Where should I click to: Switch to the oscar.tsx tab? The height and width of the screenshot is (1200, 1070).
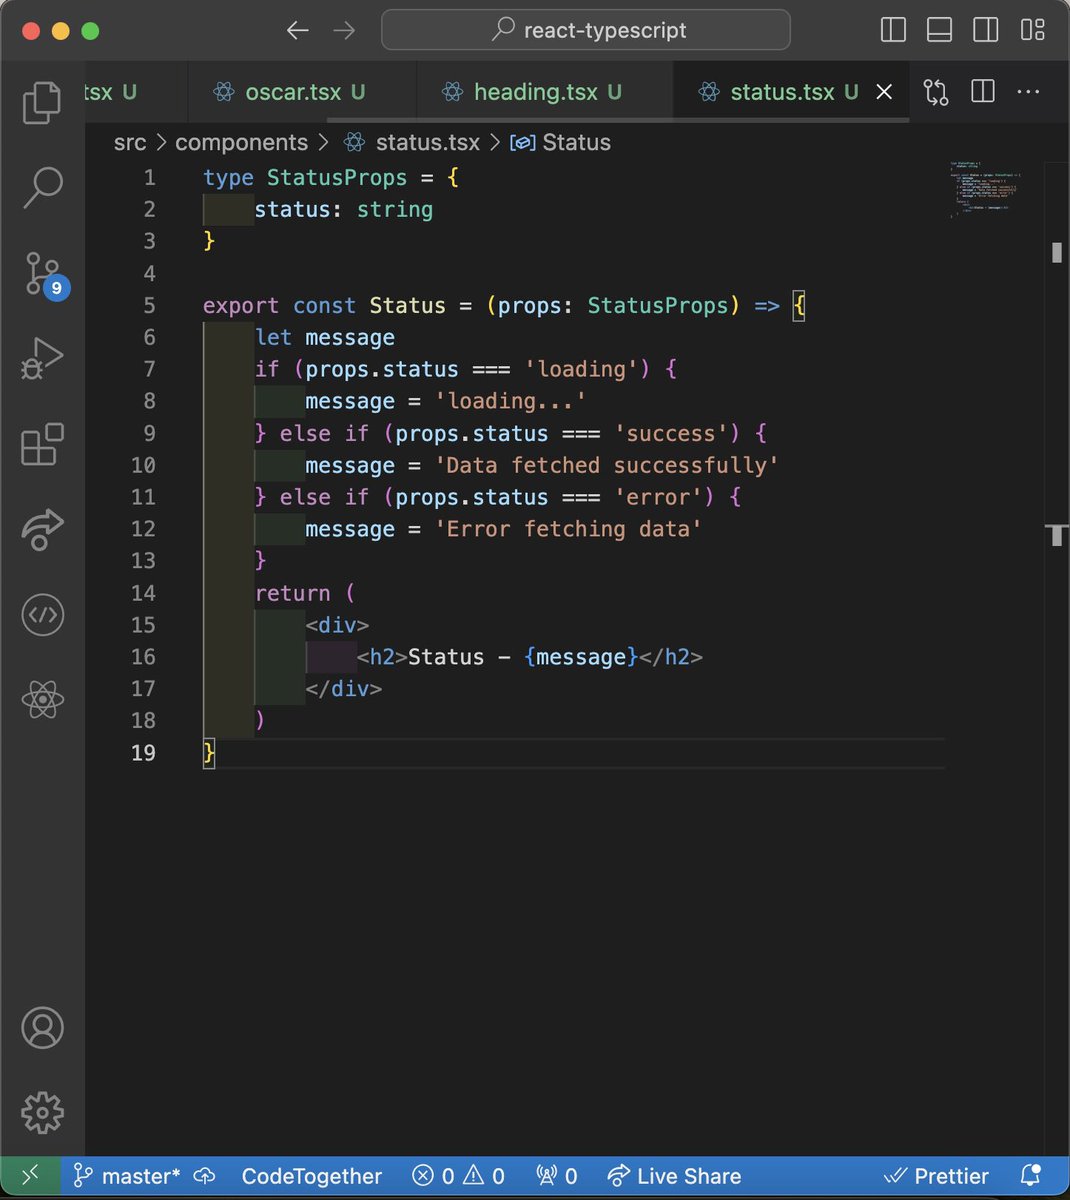(x=302, y=92)
